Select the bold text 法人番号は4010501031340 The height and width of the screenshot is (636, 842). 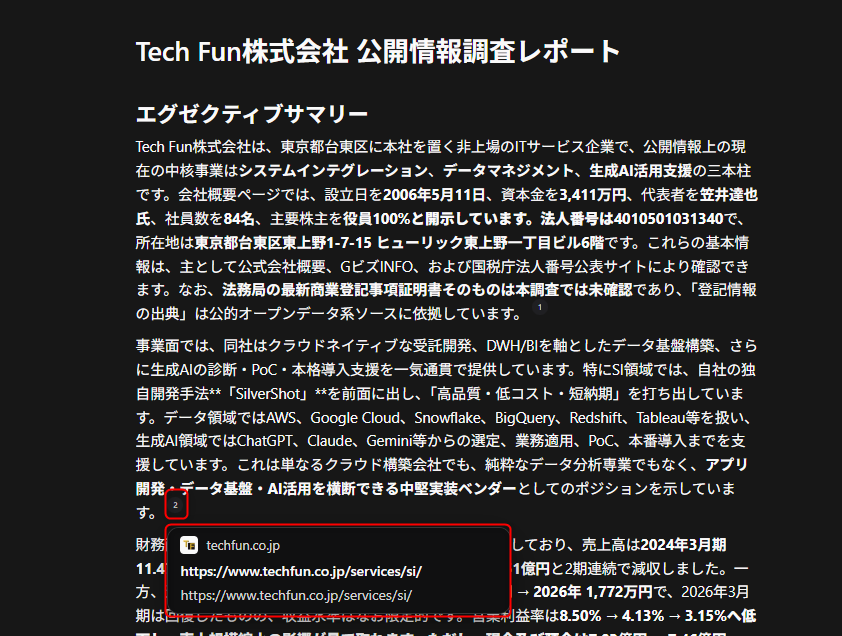(x=632, y=219)
